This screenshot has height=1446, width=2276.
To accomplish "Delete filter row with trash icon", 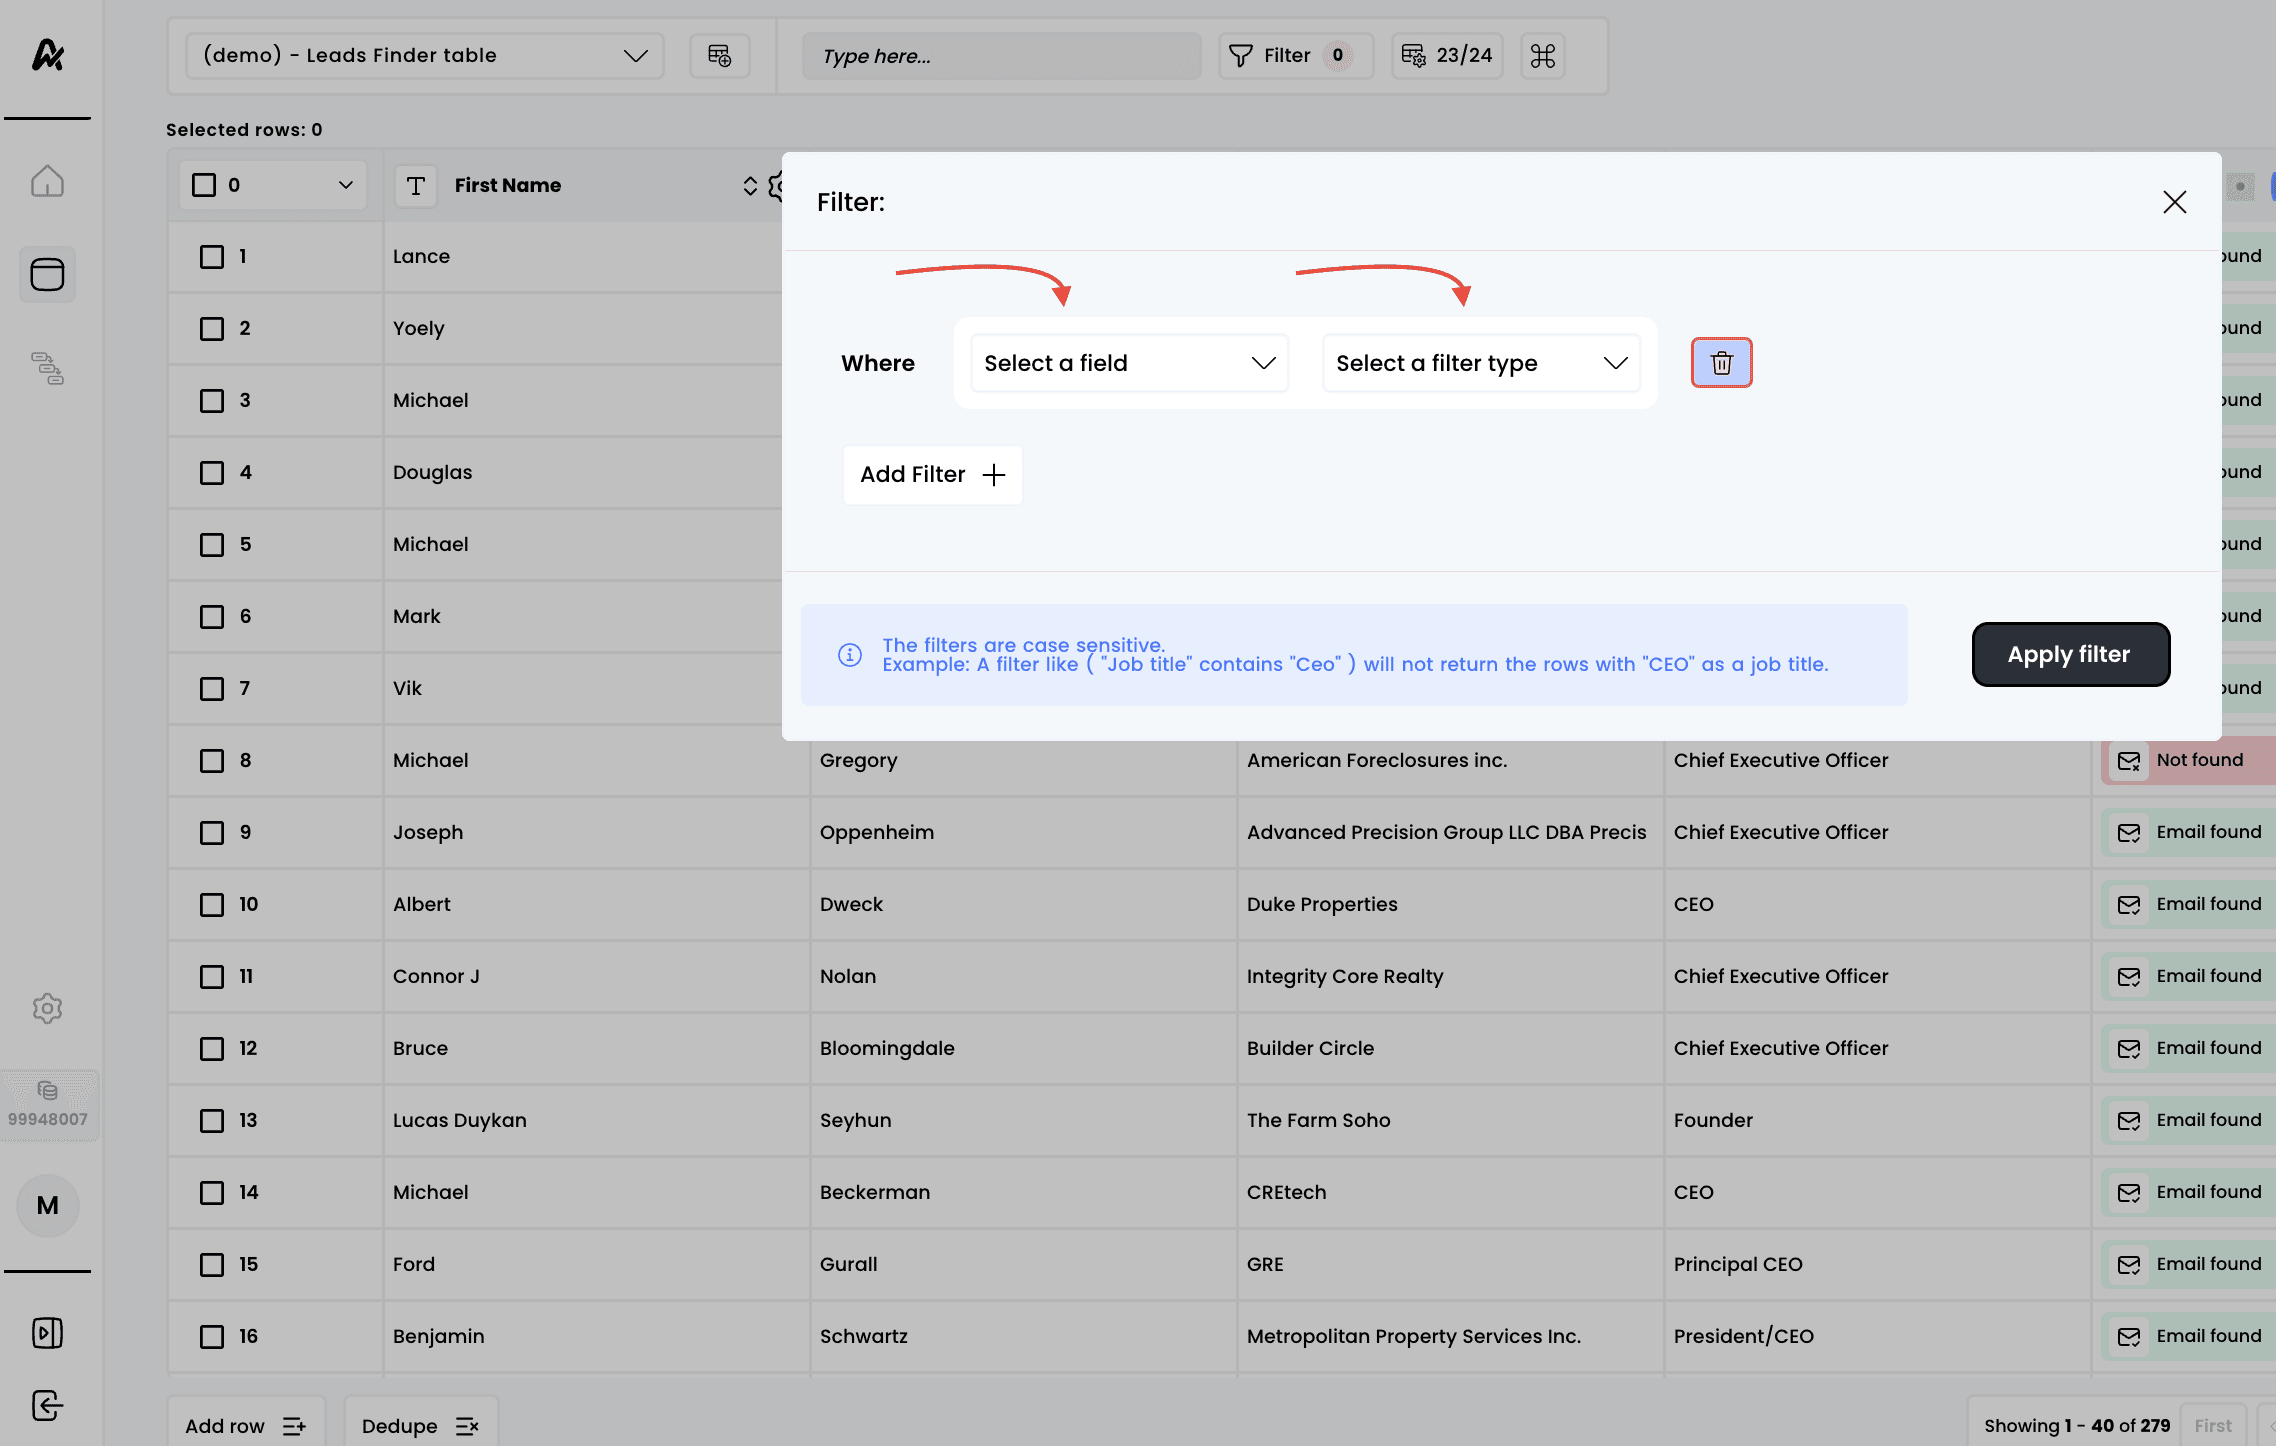I will pyautogui.click(x=1721, y=363).
